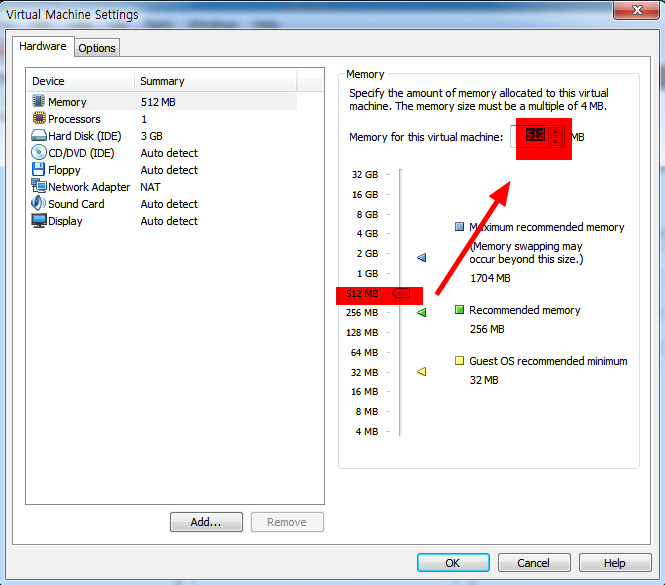The image size is (665, 585).
Task: Click the blue maximum recommended memory marker
Action: [x=421, y=257]
